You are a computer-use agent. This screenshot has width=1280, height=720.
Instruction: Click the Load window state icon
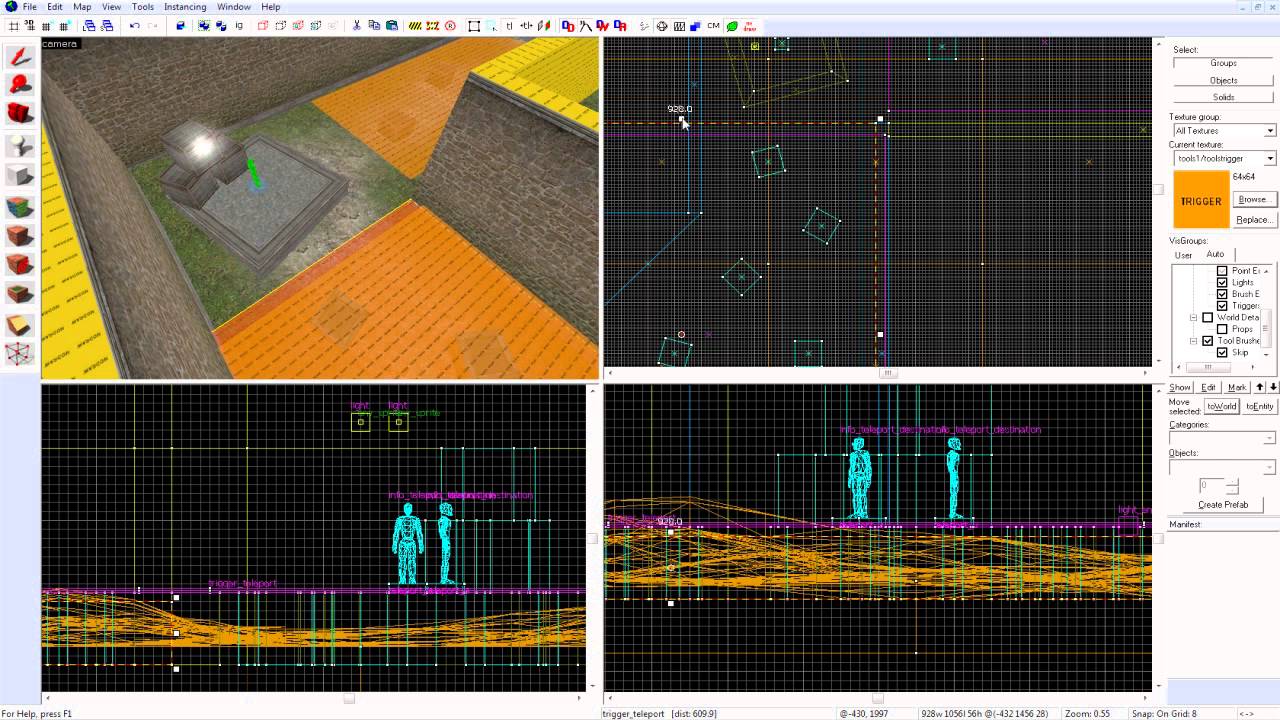coord(89,26)
